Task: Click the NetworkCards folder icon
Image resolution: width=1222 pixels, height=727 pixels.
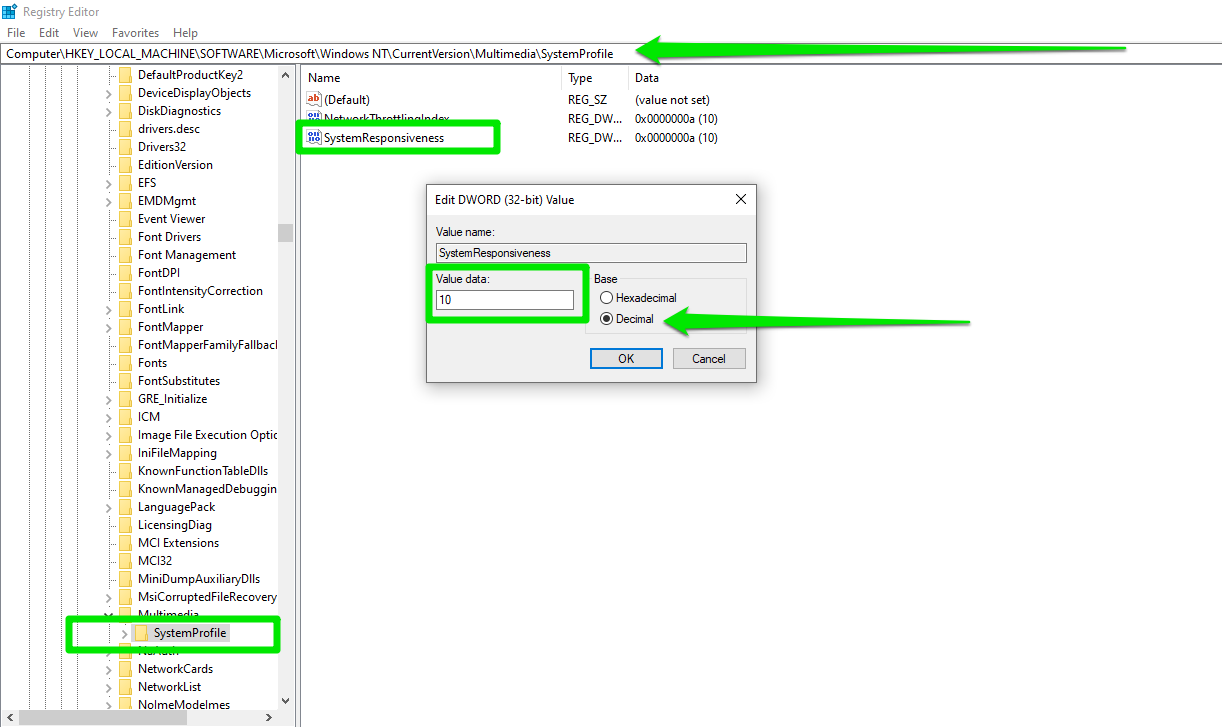Action: click(125, 669)
